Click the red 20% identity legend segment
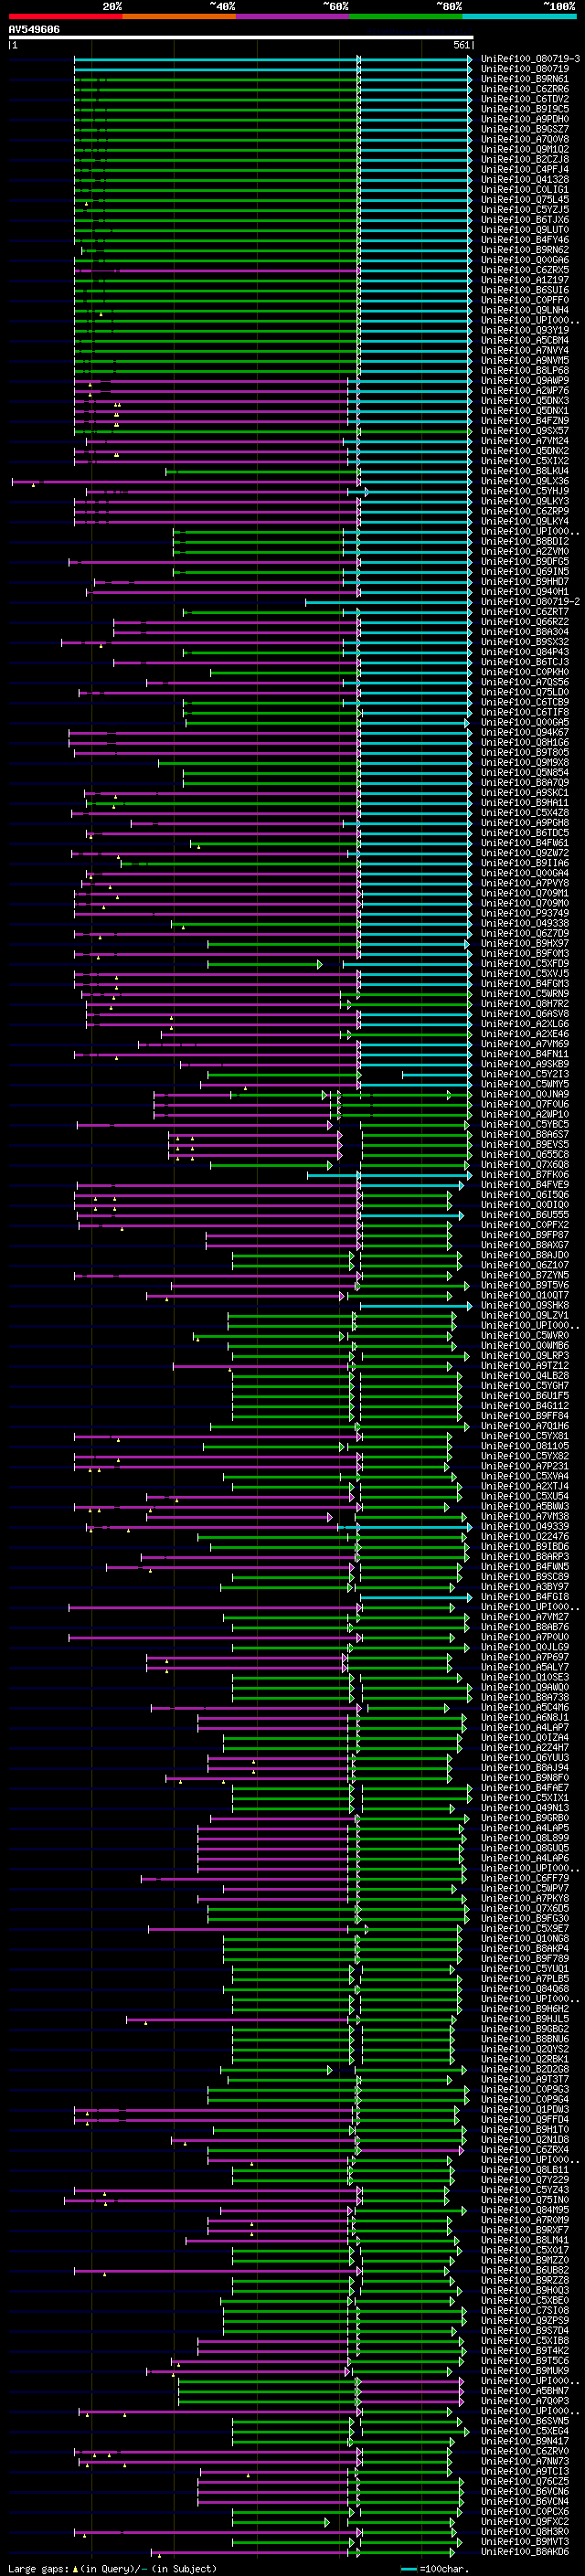The image size is (585, 2576). pos(65,16)
